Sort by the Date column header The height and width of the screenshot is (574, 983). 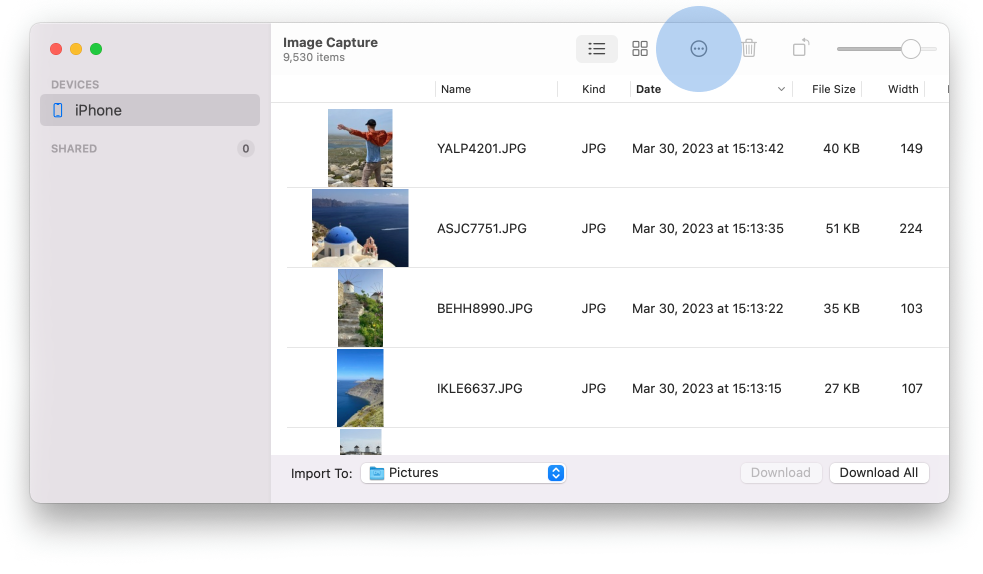click(x=648, y=89)
